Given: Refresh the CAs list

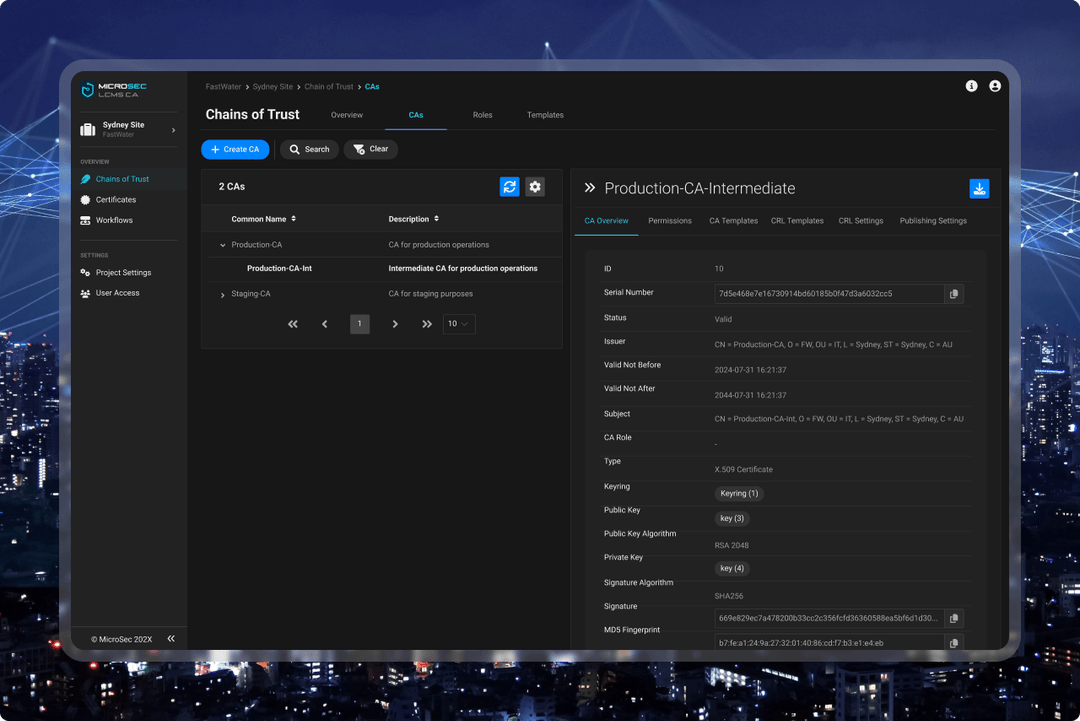Looking at the screenshot, I should coord(510,187).
